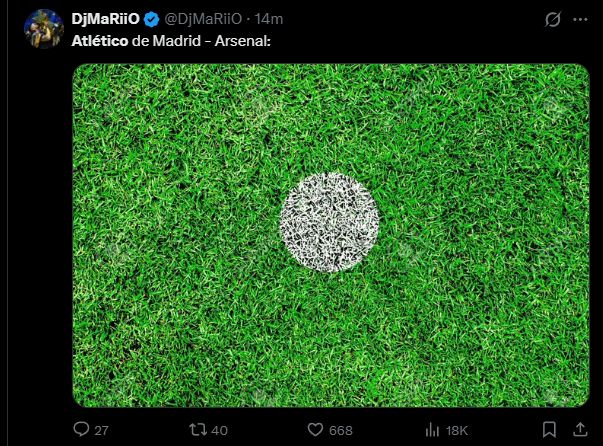Click the 18K views count
The image size is (603, 446).
point(456,430)
